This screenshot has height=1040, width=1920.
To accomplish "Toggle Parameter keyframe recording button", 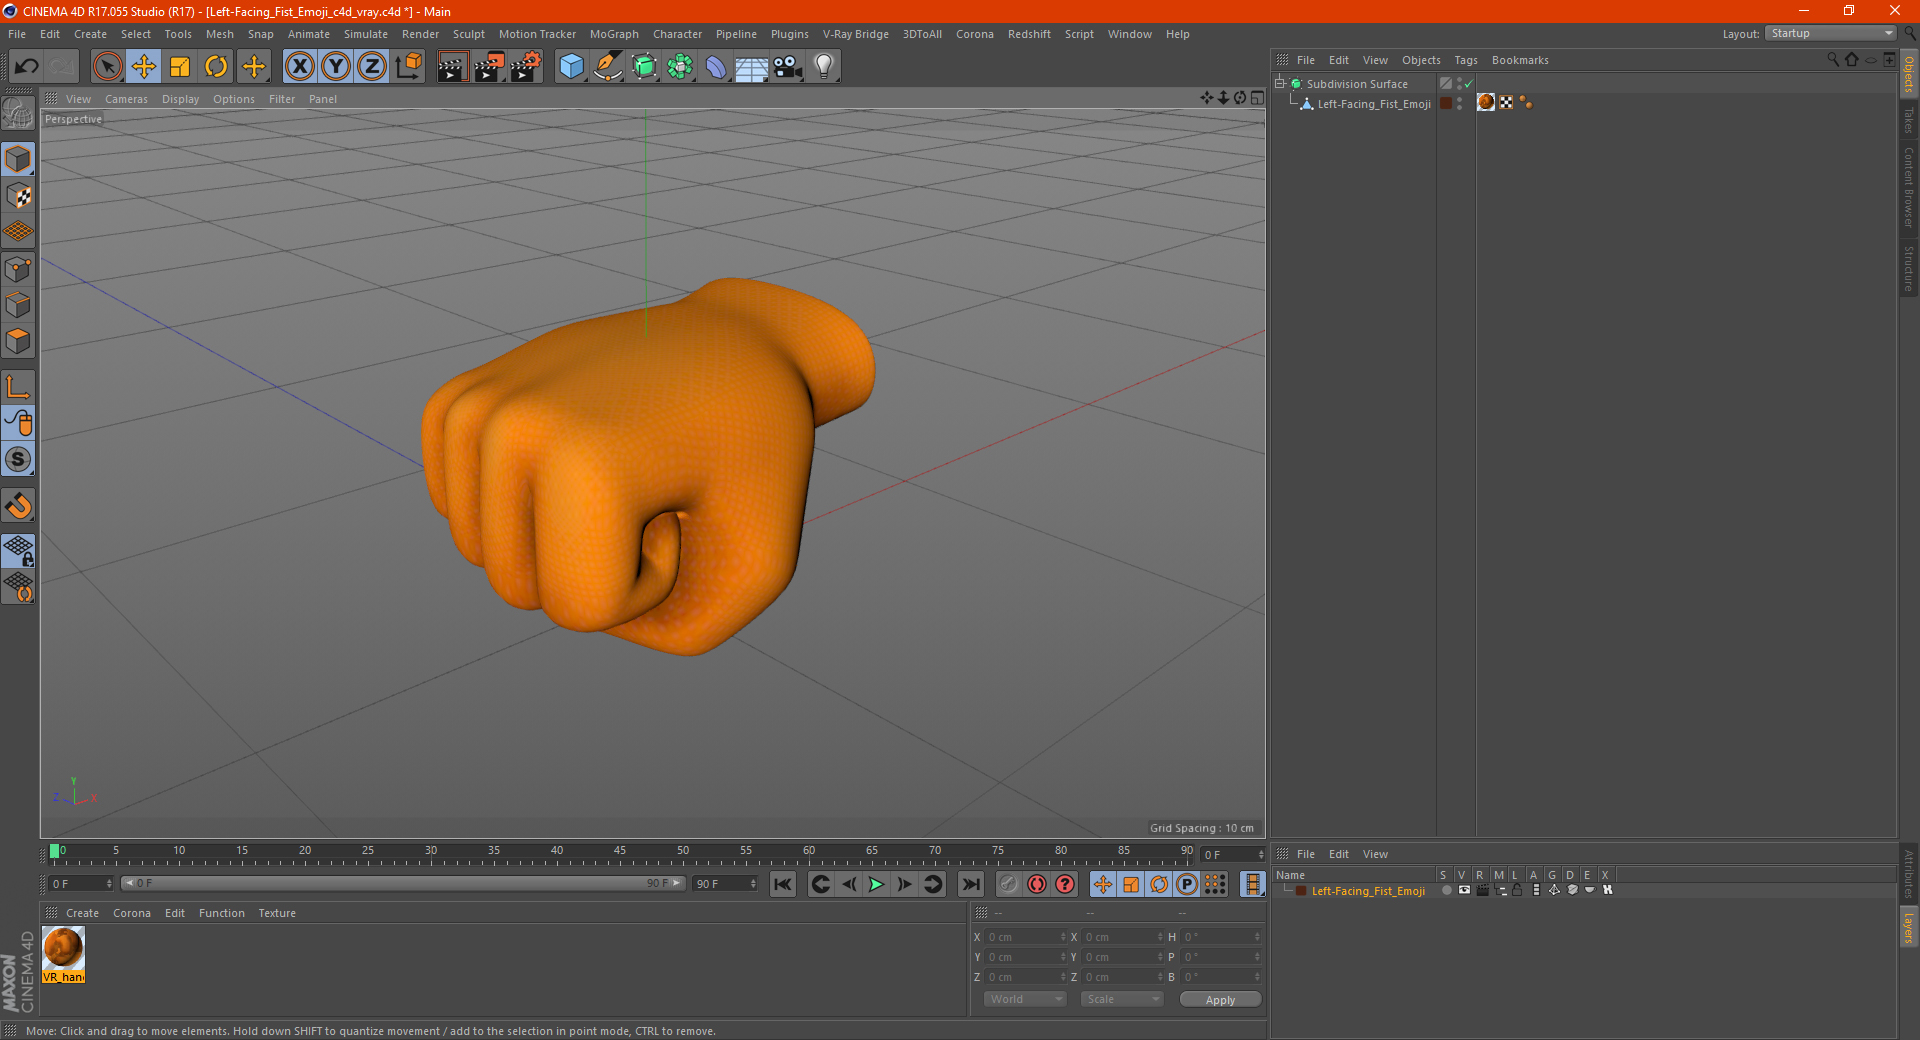I will pyautogui.click(x=1187, y=884).
